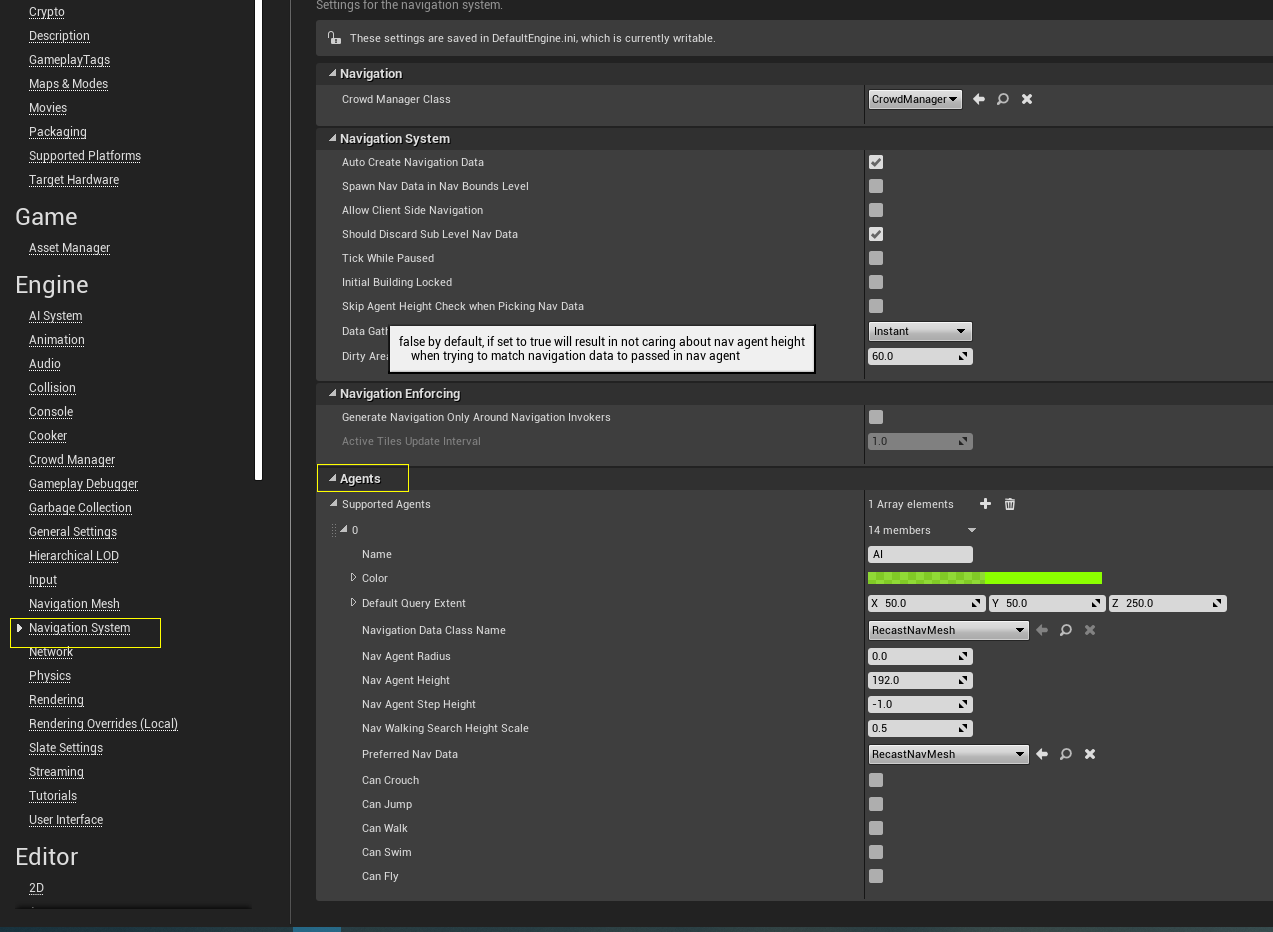Viewport: 1273px width, 932px height.
Task: Open the Data Gathering Mode Instant dropdown
Action: click(x=919, y=331)
